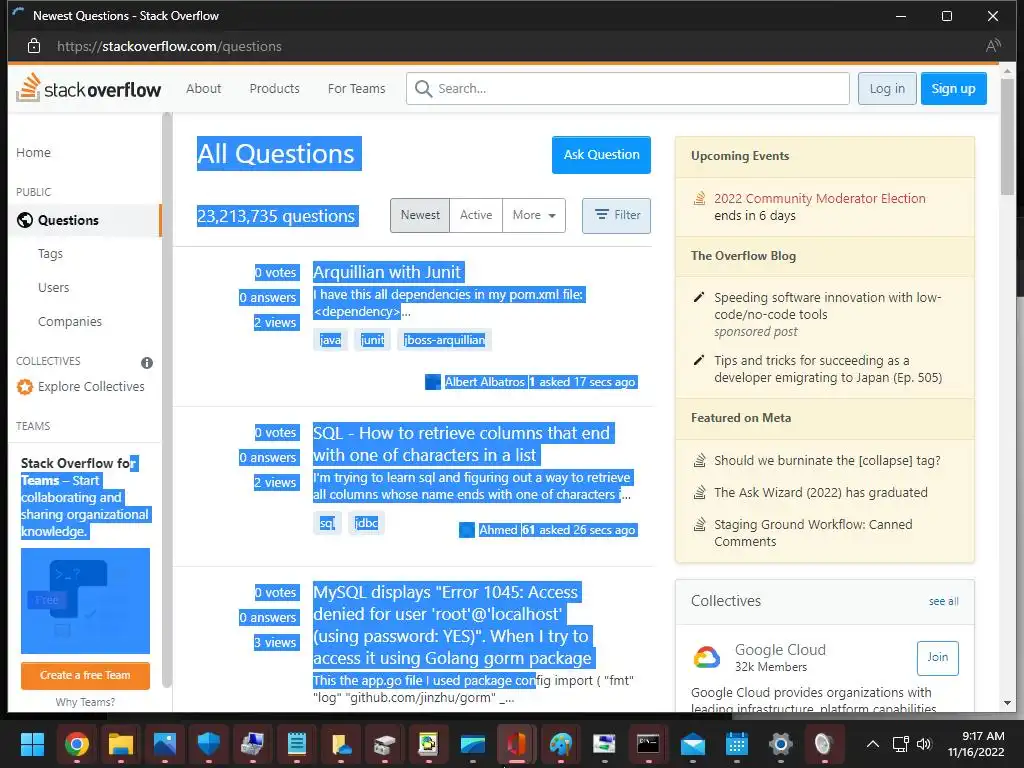Open 2022 Community Moderator Election link
Screen dimensions: 1024x768
point(820,199)
